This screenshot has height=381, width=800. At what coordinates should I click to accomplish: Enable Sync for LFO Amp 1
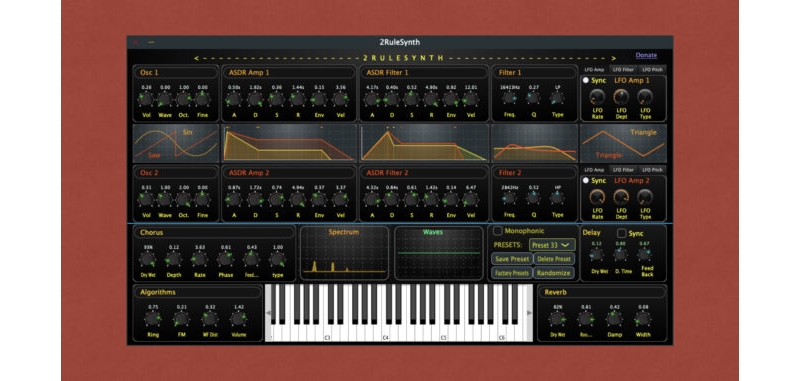point(586,81)
